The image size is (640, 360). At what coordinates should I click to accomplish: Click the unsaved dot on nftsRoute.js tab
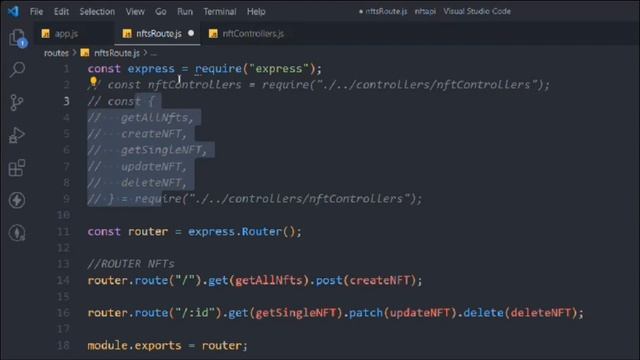[x=191, y=33]
